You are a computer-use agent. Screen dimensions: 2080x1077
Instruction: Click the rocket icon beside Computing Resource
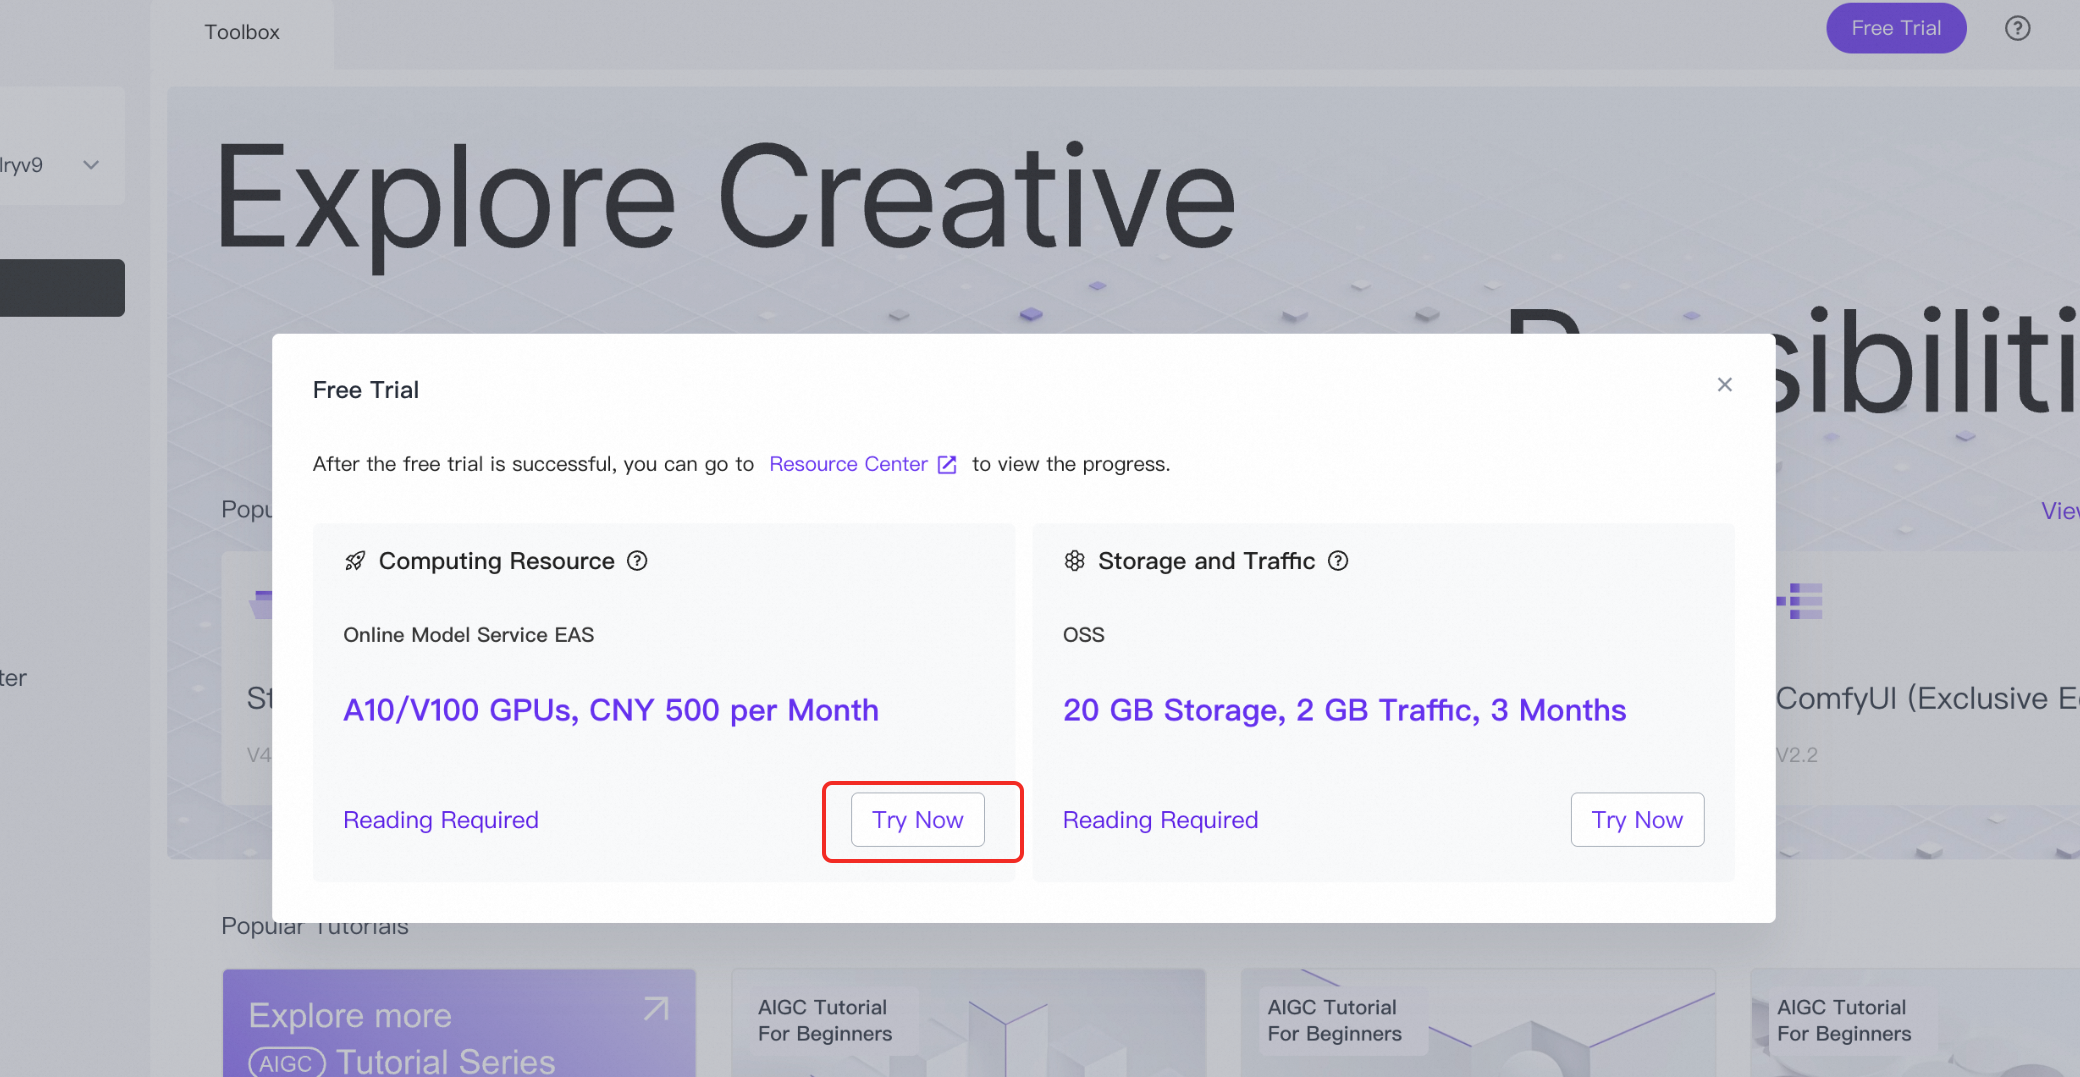pyautogui.click(x=355, y=561)
